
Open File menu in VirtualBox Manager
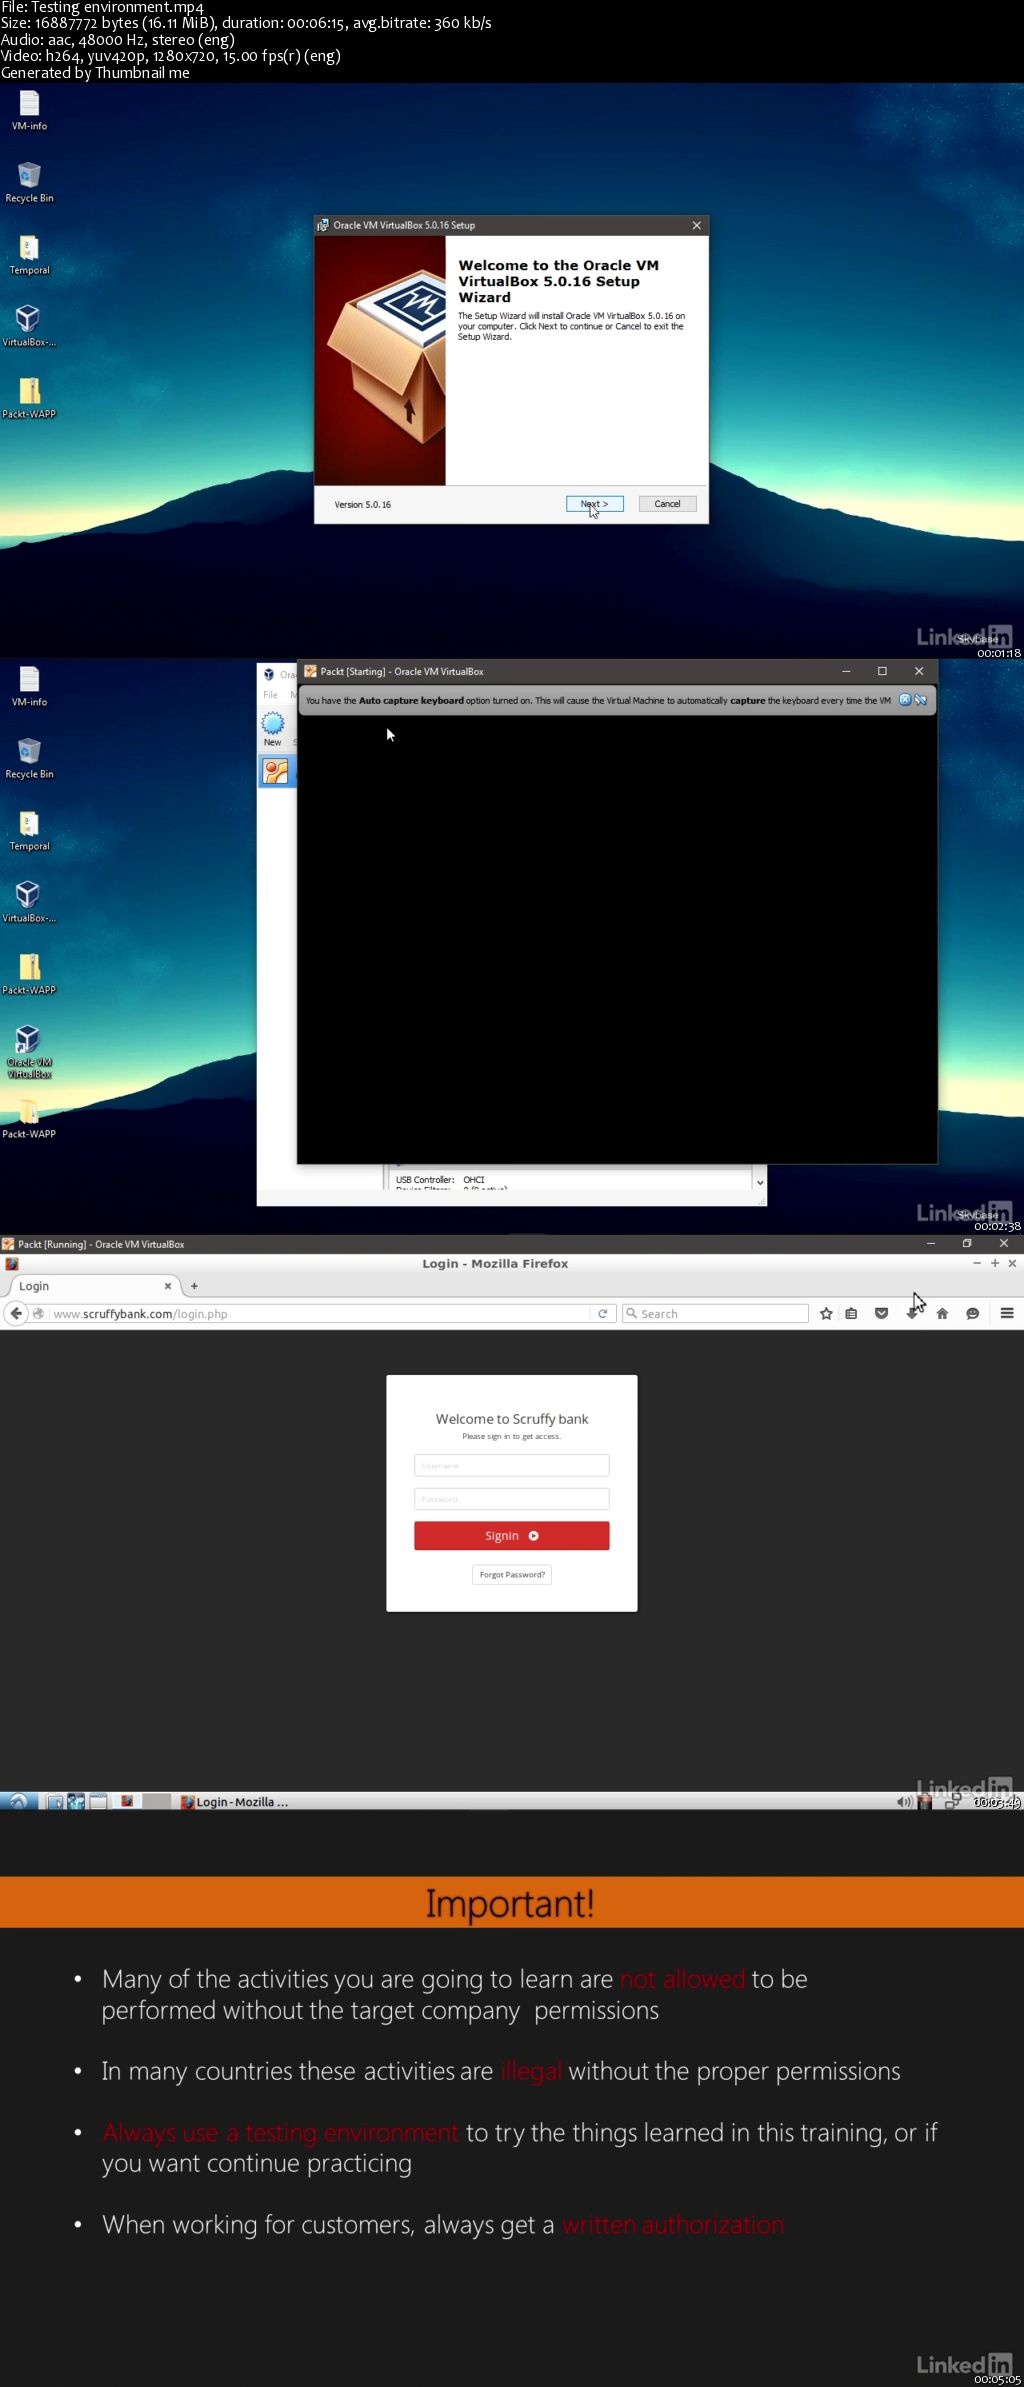click(270, 694)
